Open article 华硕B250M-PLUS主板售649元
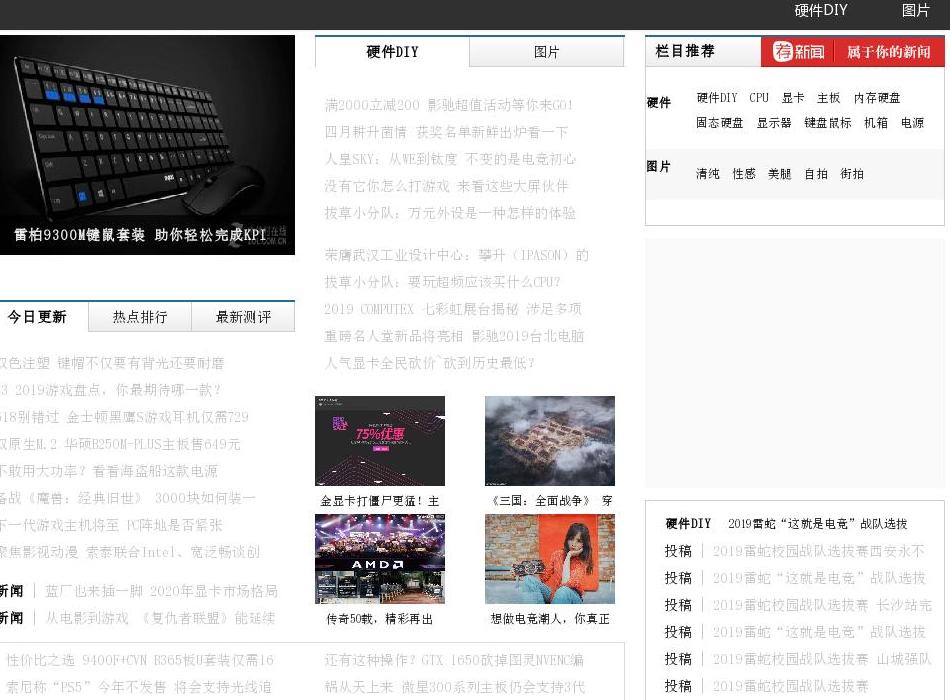Screen dimensions: 950x700 pos(120,444)
